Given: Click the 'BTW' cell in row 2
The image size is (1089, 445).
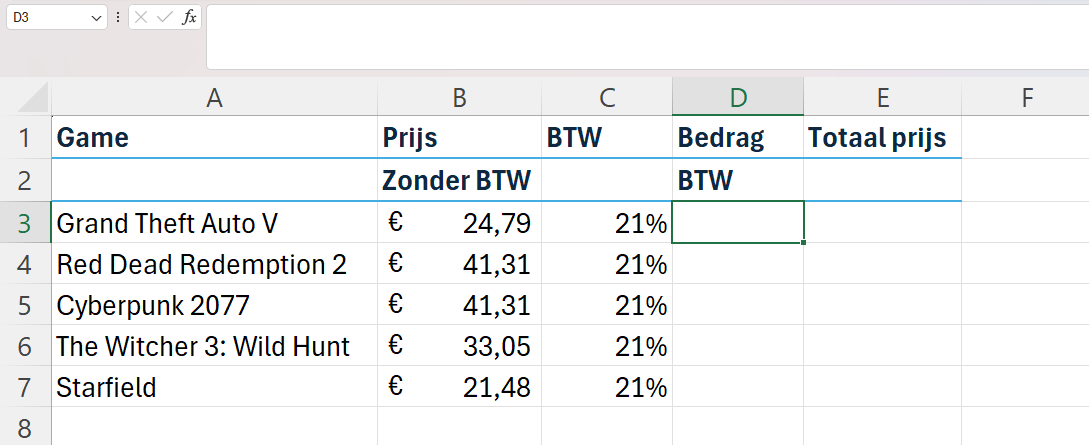Looking at the screenshot, I should click(738, 180).
